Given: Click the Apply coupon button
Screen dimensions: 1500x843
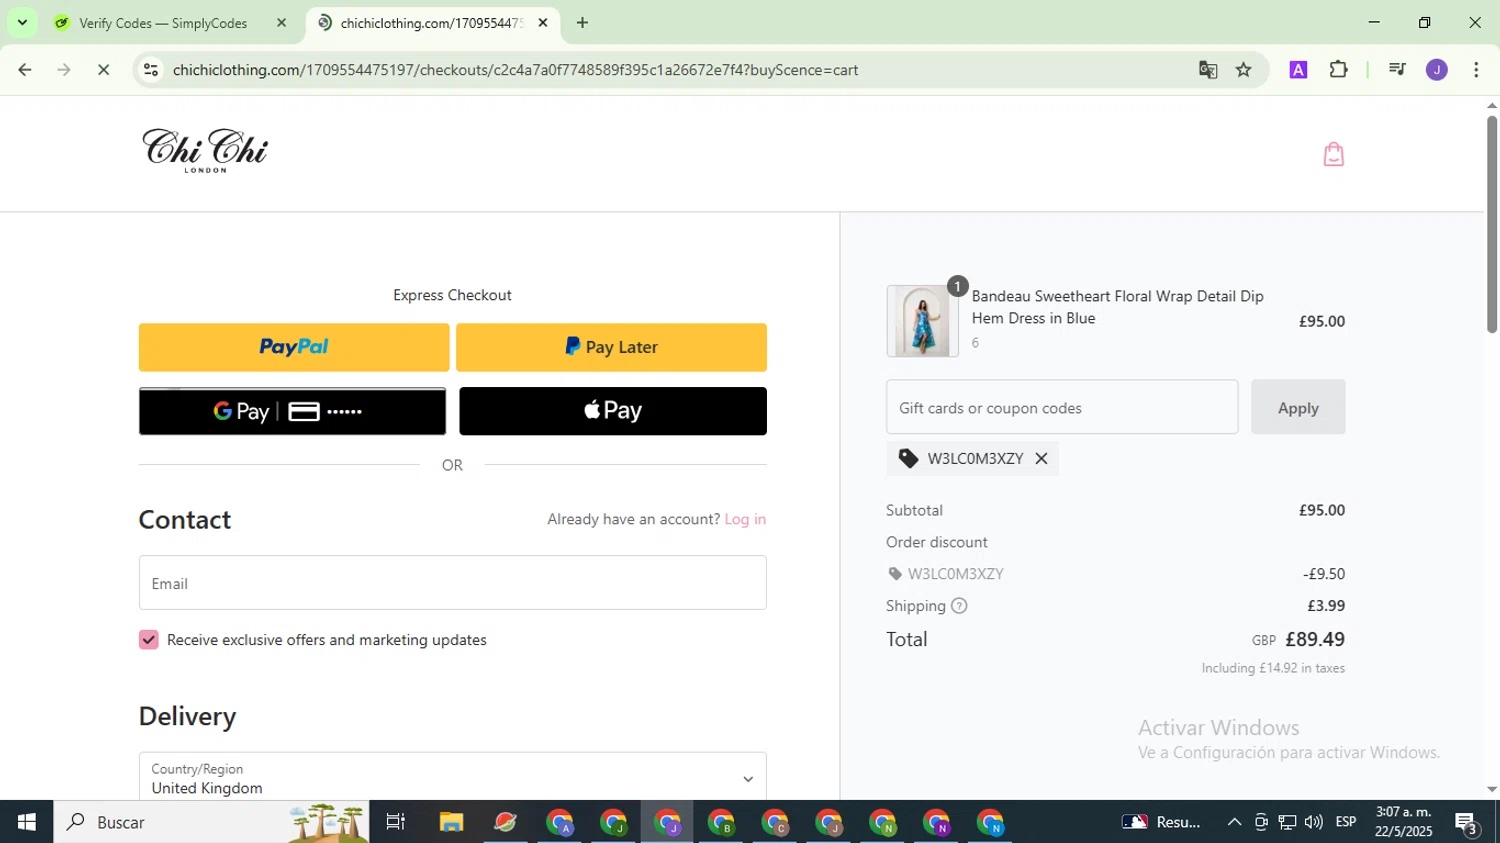Looking at the screenshot, I should [x=1298, y=407].
